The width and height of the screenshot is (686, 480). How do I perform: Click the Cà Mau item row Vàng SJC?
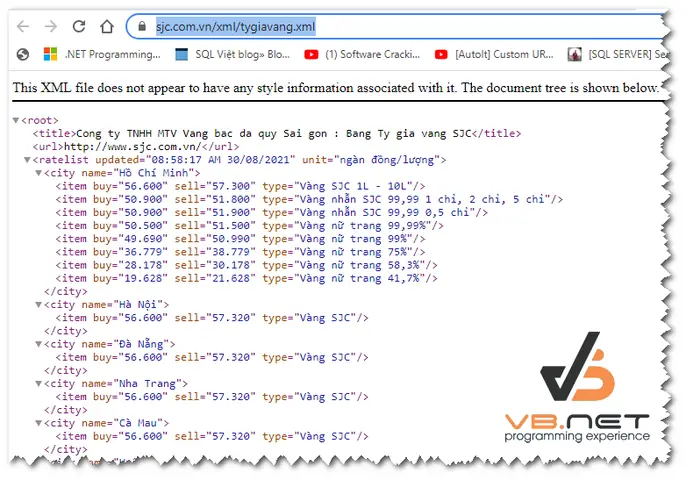(212, 436)
